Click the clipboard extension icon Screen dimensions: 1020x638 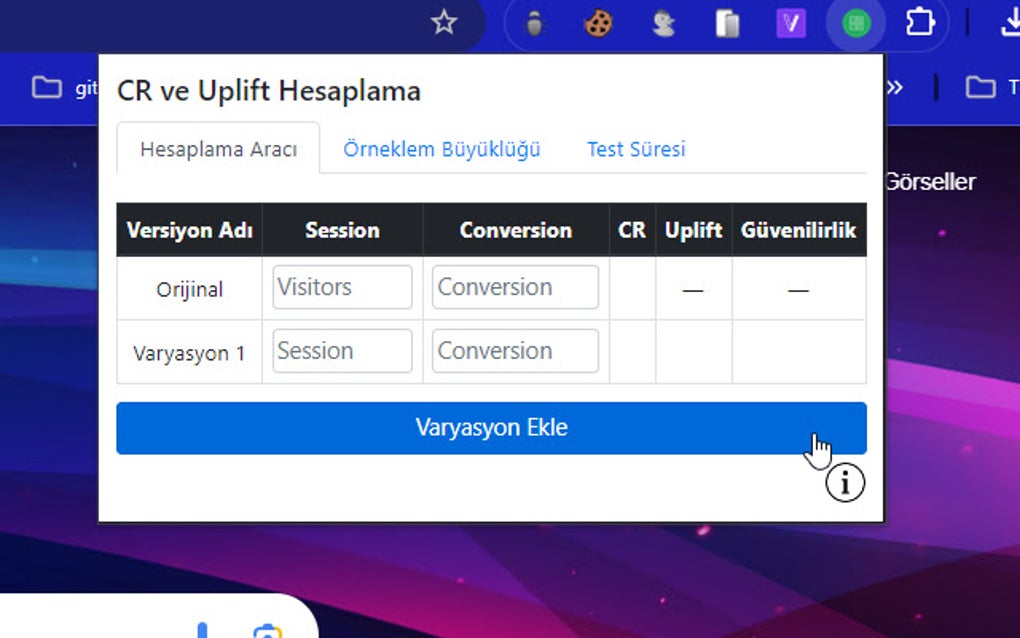[x=726, y=23]
